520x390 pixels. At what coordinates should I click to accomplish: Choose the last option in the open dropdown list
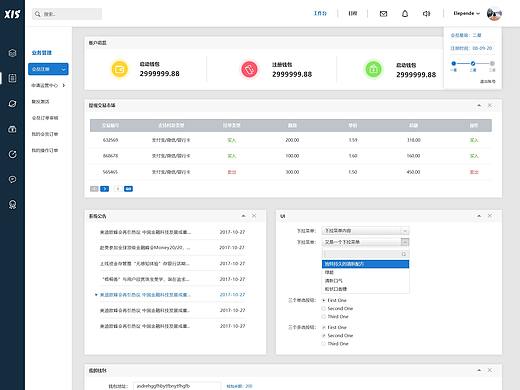365,289
